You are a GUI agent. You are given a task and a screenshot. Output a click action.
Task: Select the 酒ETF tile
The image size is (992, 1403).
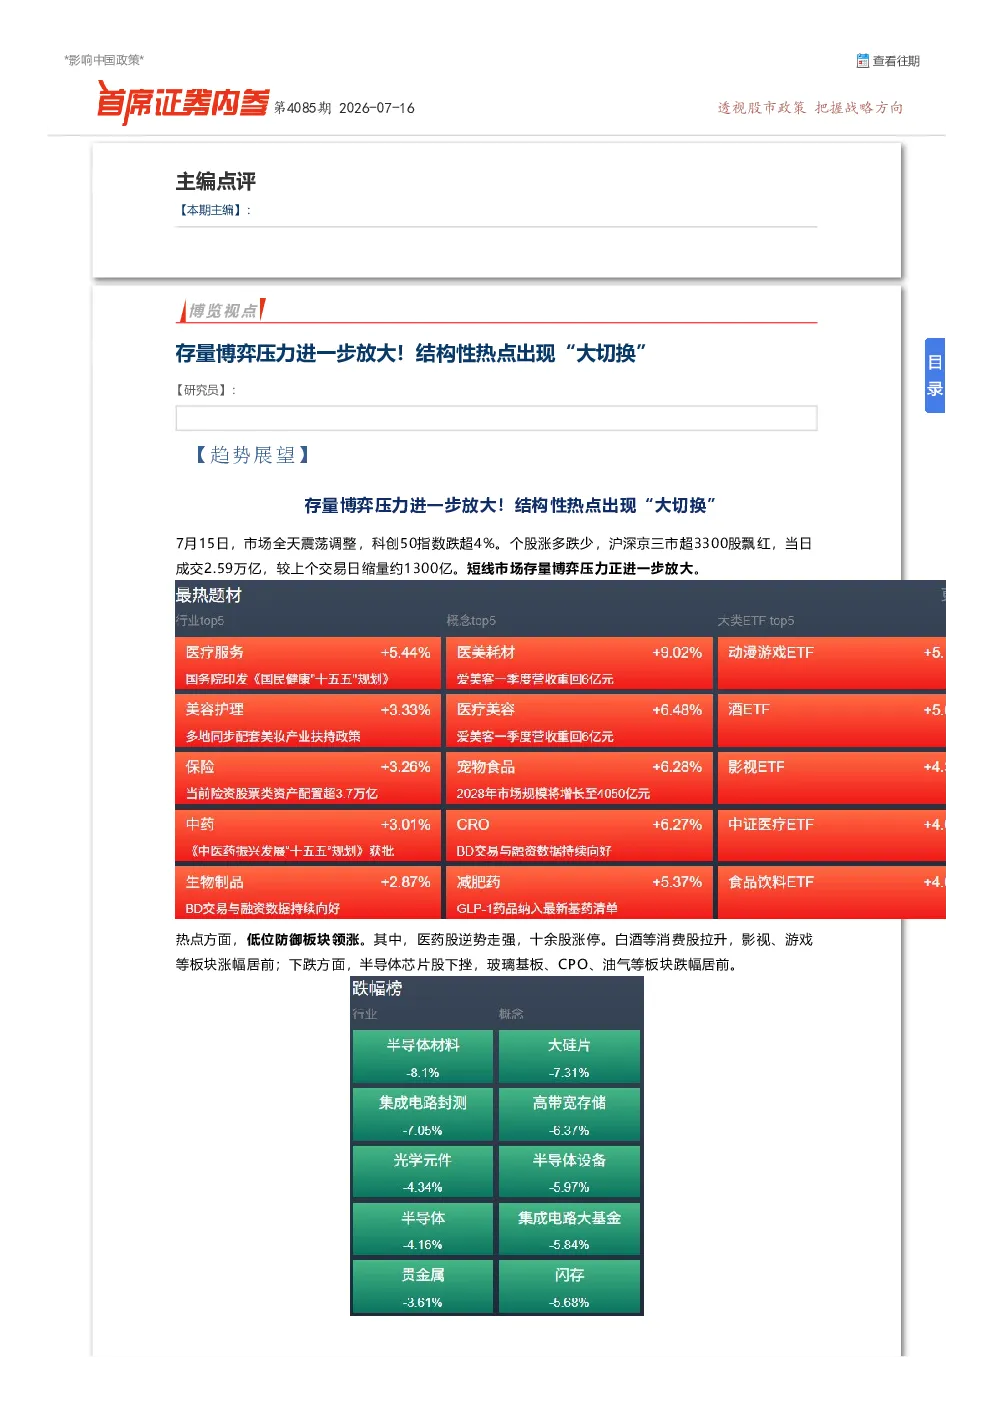coord(832,721)
